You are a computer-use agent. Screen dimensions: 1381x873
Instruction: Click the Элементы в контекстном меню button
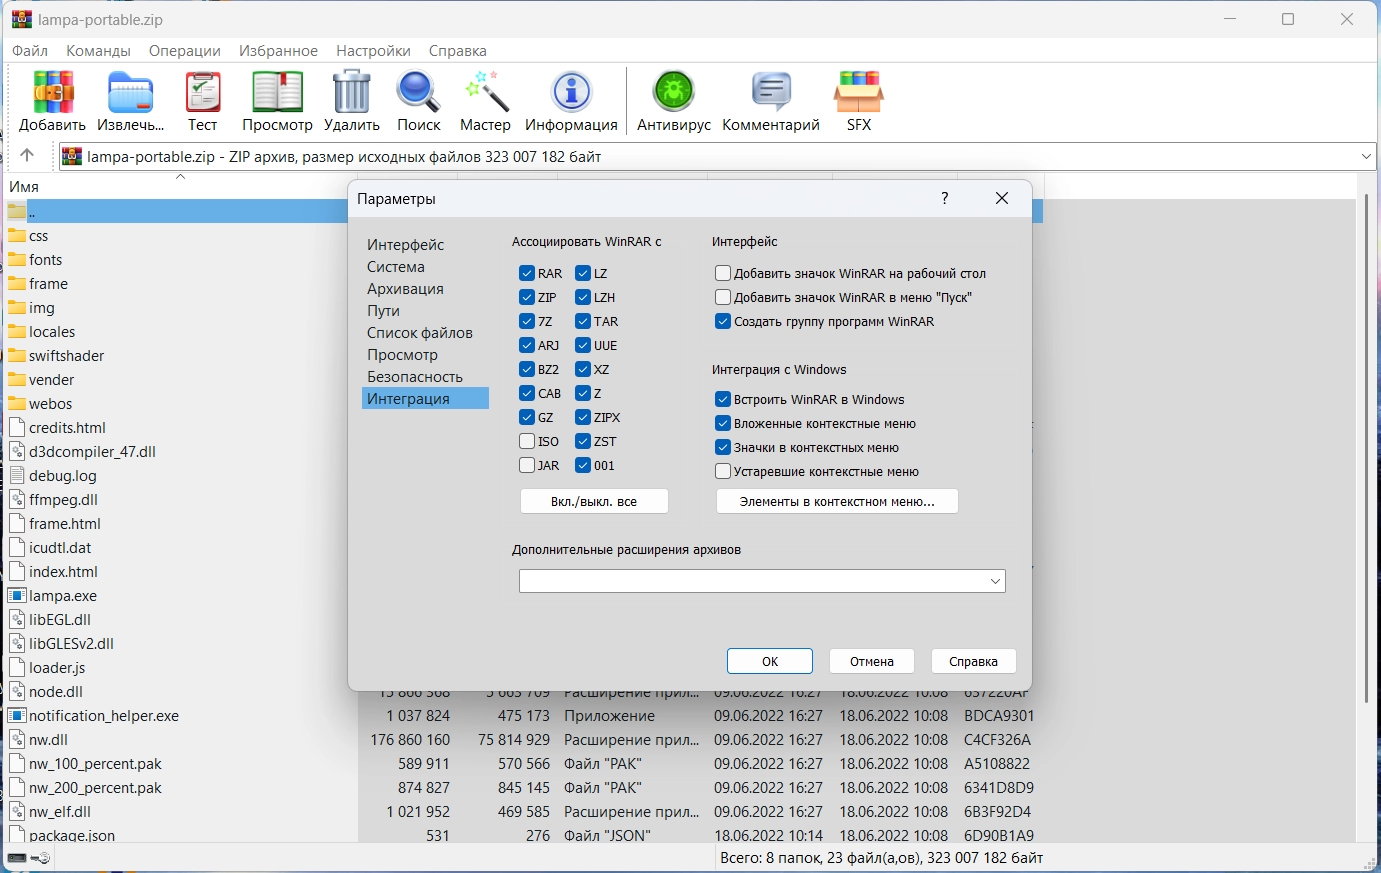[x=837, y=501]
